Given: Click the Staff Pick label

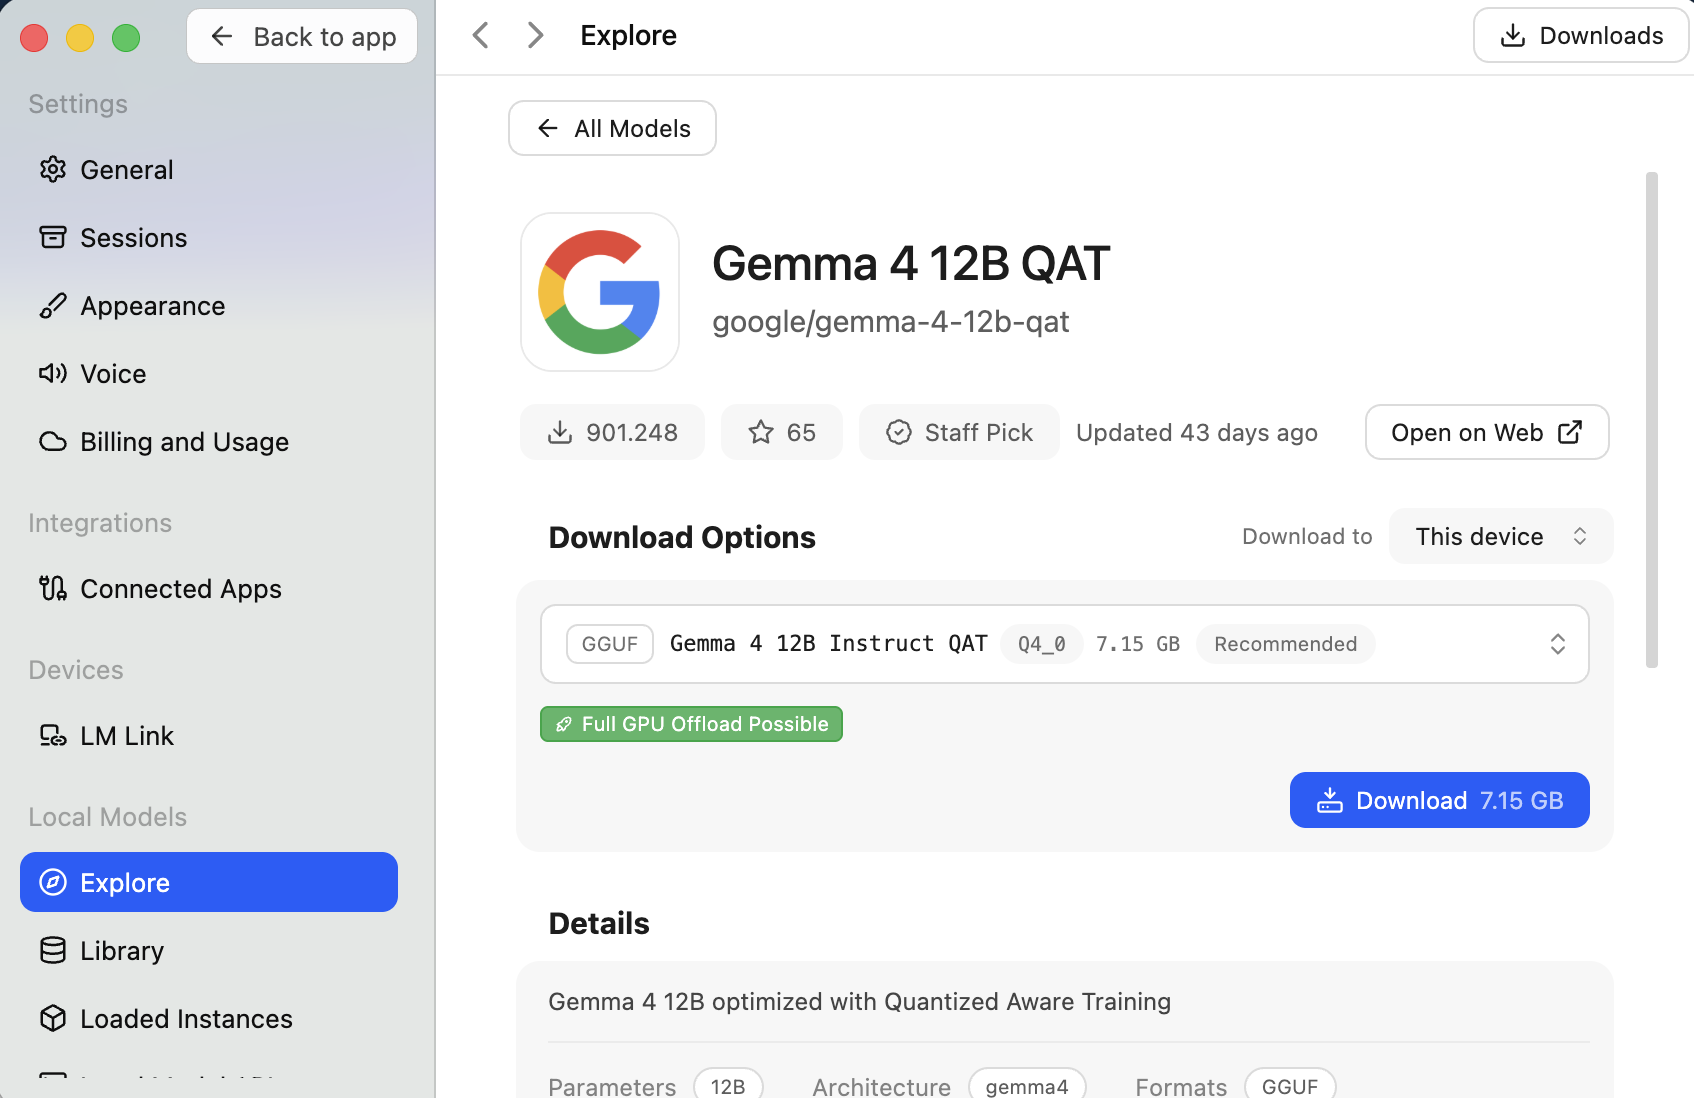Looking at the screenshot, I should (979, 433).
